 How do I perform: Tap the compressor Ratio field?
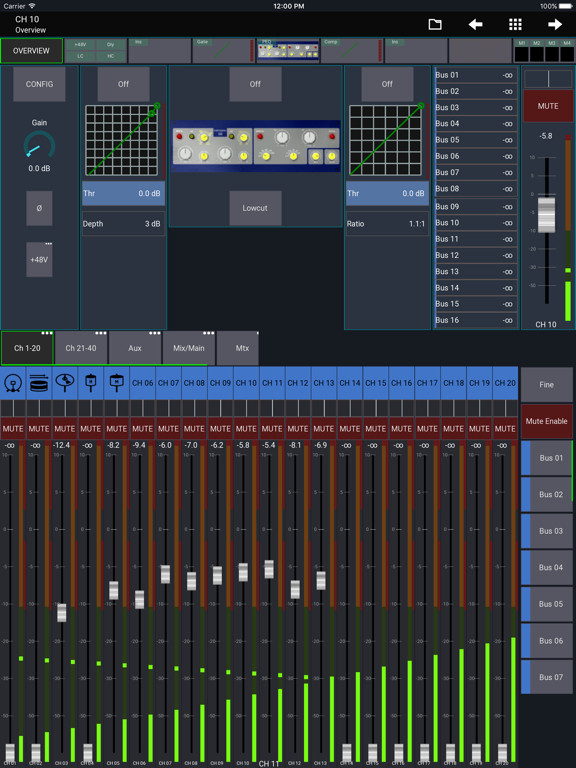tap(387, 224)
